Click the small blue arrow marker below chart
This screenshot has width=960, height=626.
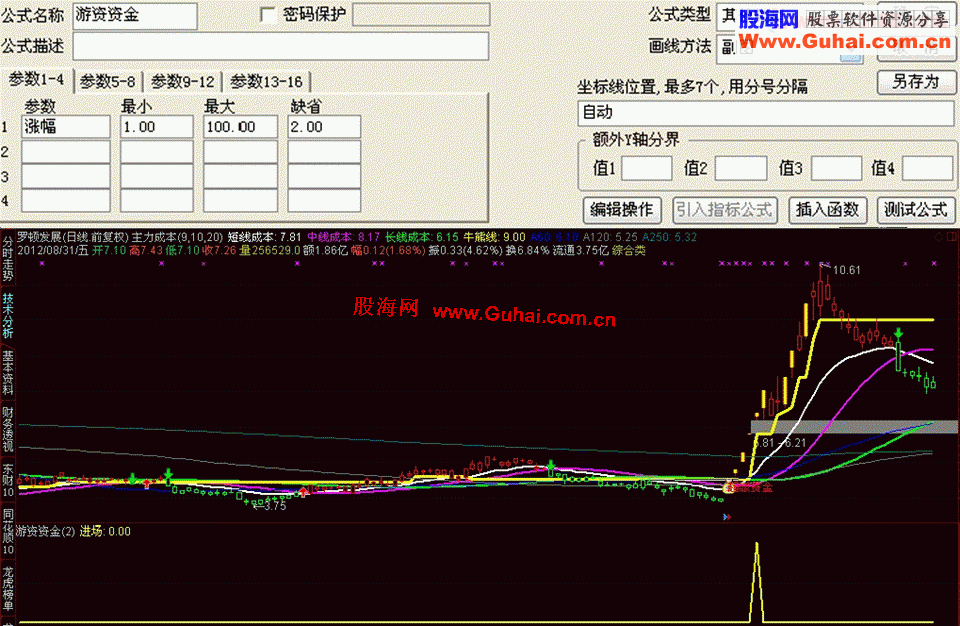pos(727,517)
